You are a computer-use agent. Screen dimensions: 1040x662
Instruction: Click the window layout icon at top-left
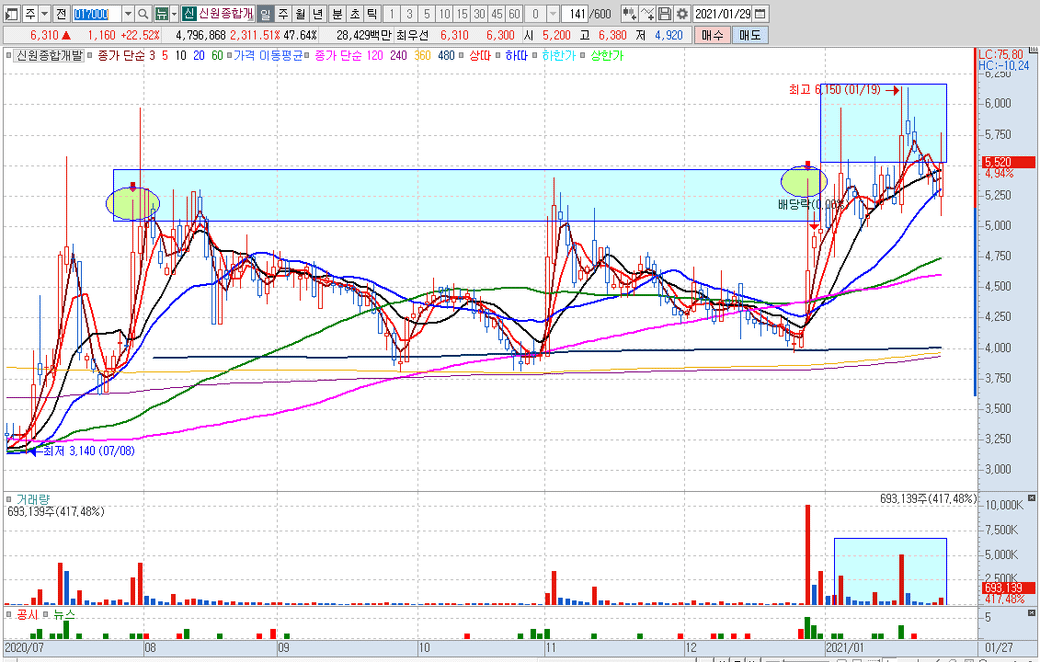(10, 14)
